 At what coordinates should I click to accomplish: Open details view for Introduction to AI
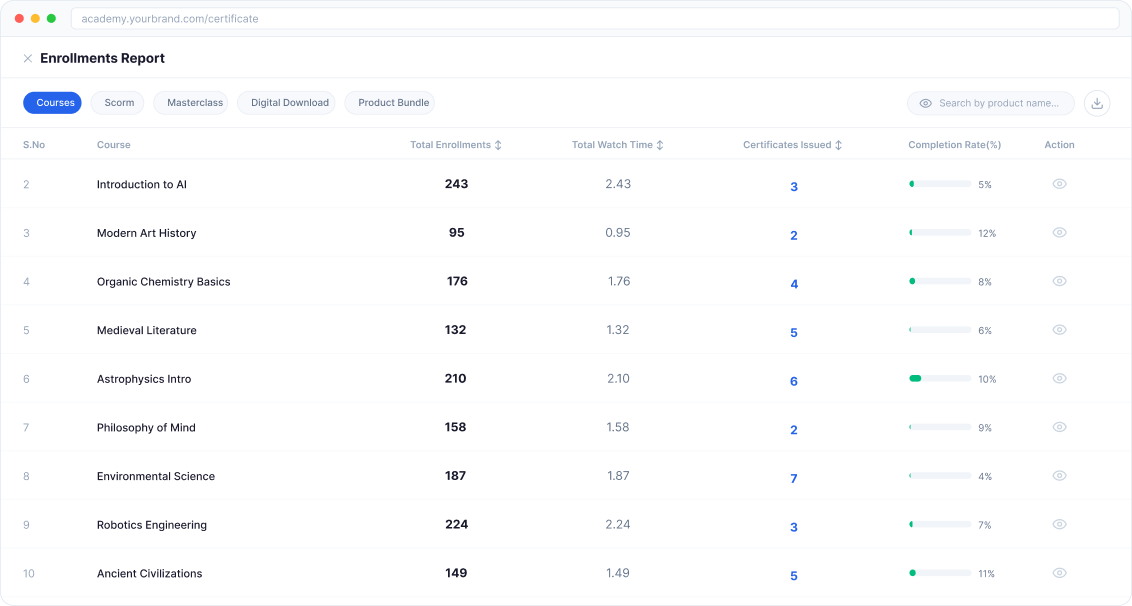1059,184
